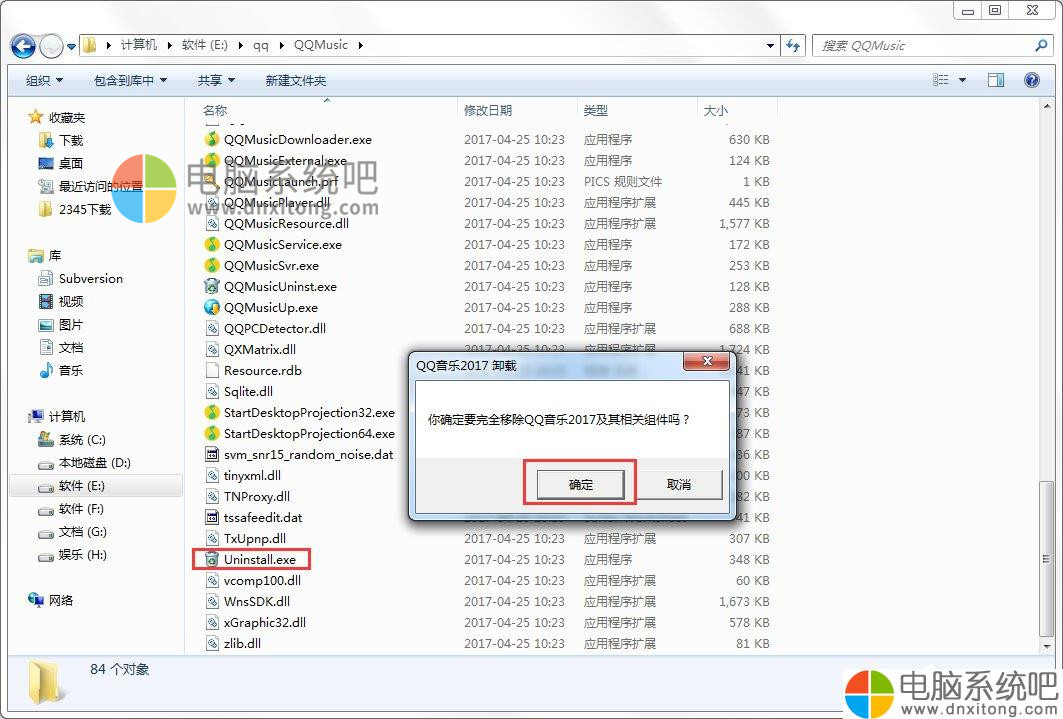Click 确定 in the uninstall dialog
The image size is (1063, 719).
tap(580, 485)
